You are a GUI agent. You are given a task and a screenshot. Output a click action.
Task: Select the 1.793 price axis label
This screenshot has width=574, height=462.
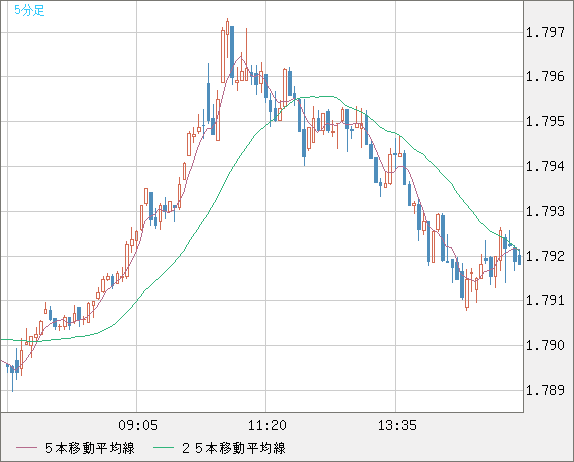pyautogui.click(x=545, y=211)
